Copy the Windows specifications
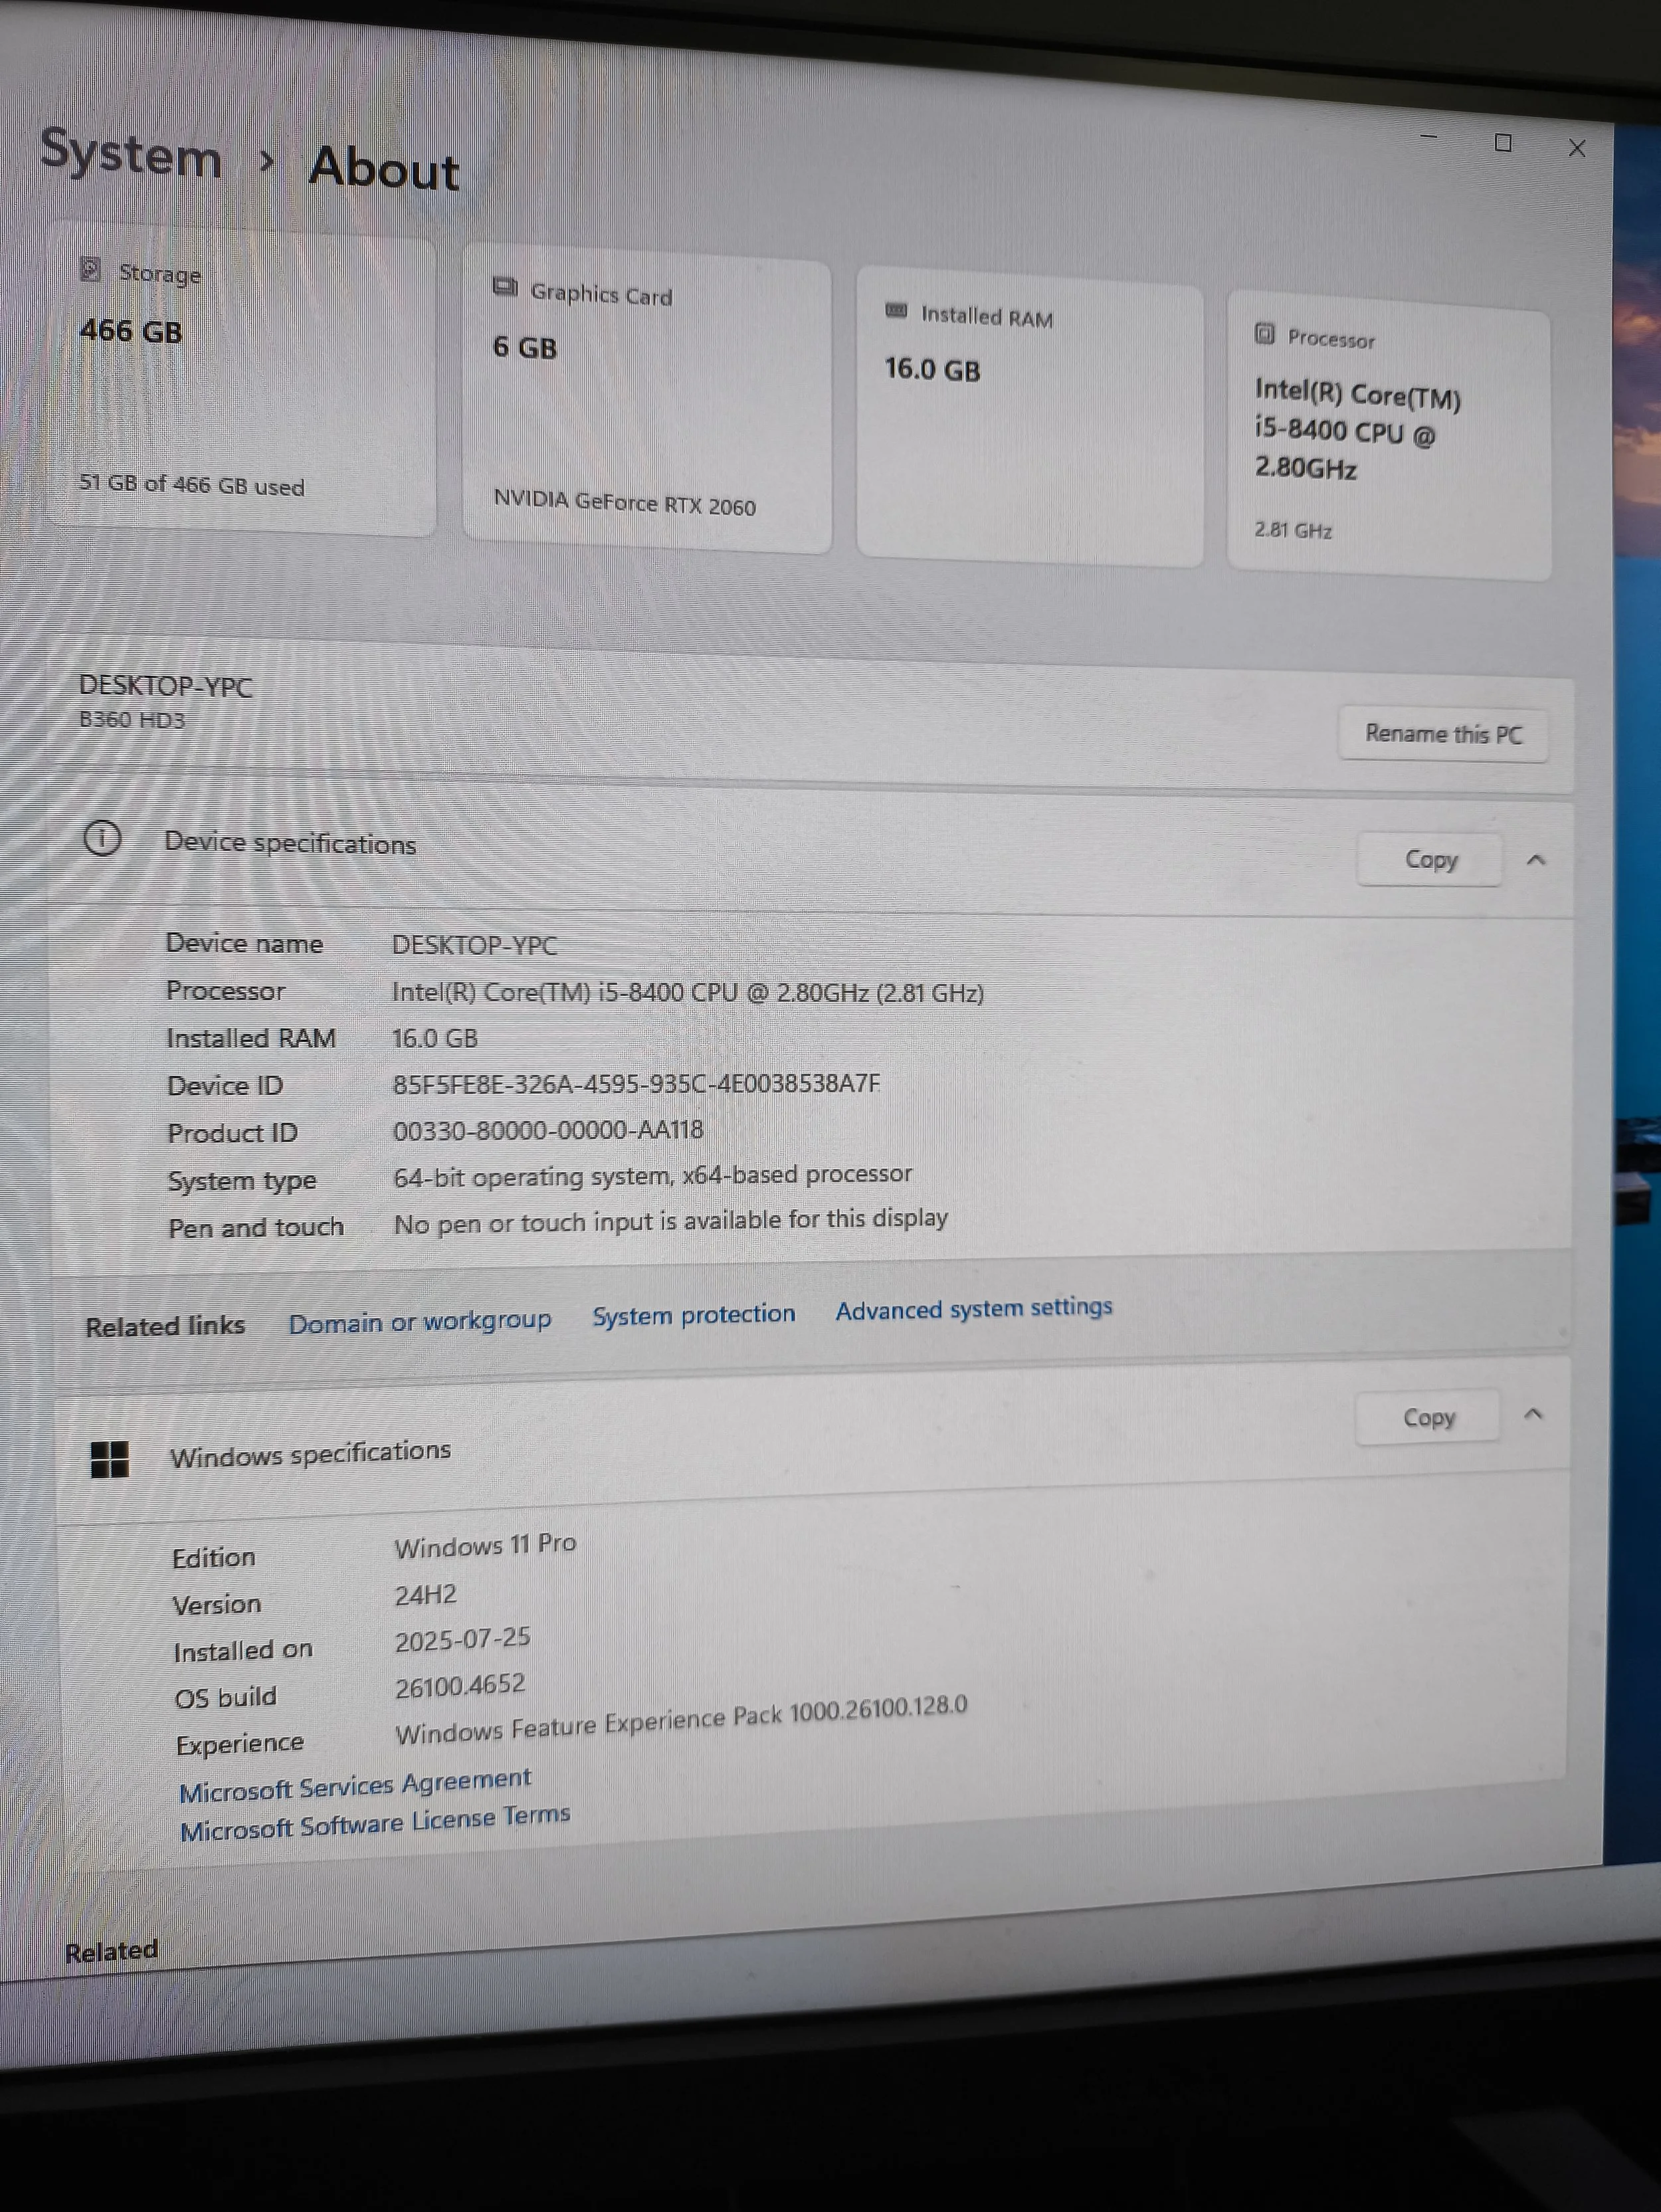 (x=1428, y=1417)
